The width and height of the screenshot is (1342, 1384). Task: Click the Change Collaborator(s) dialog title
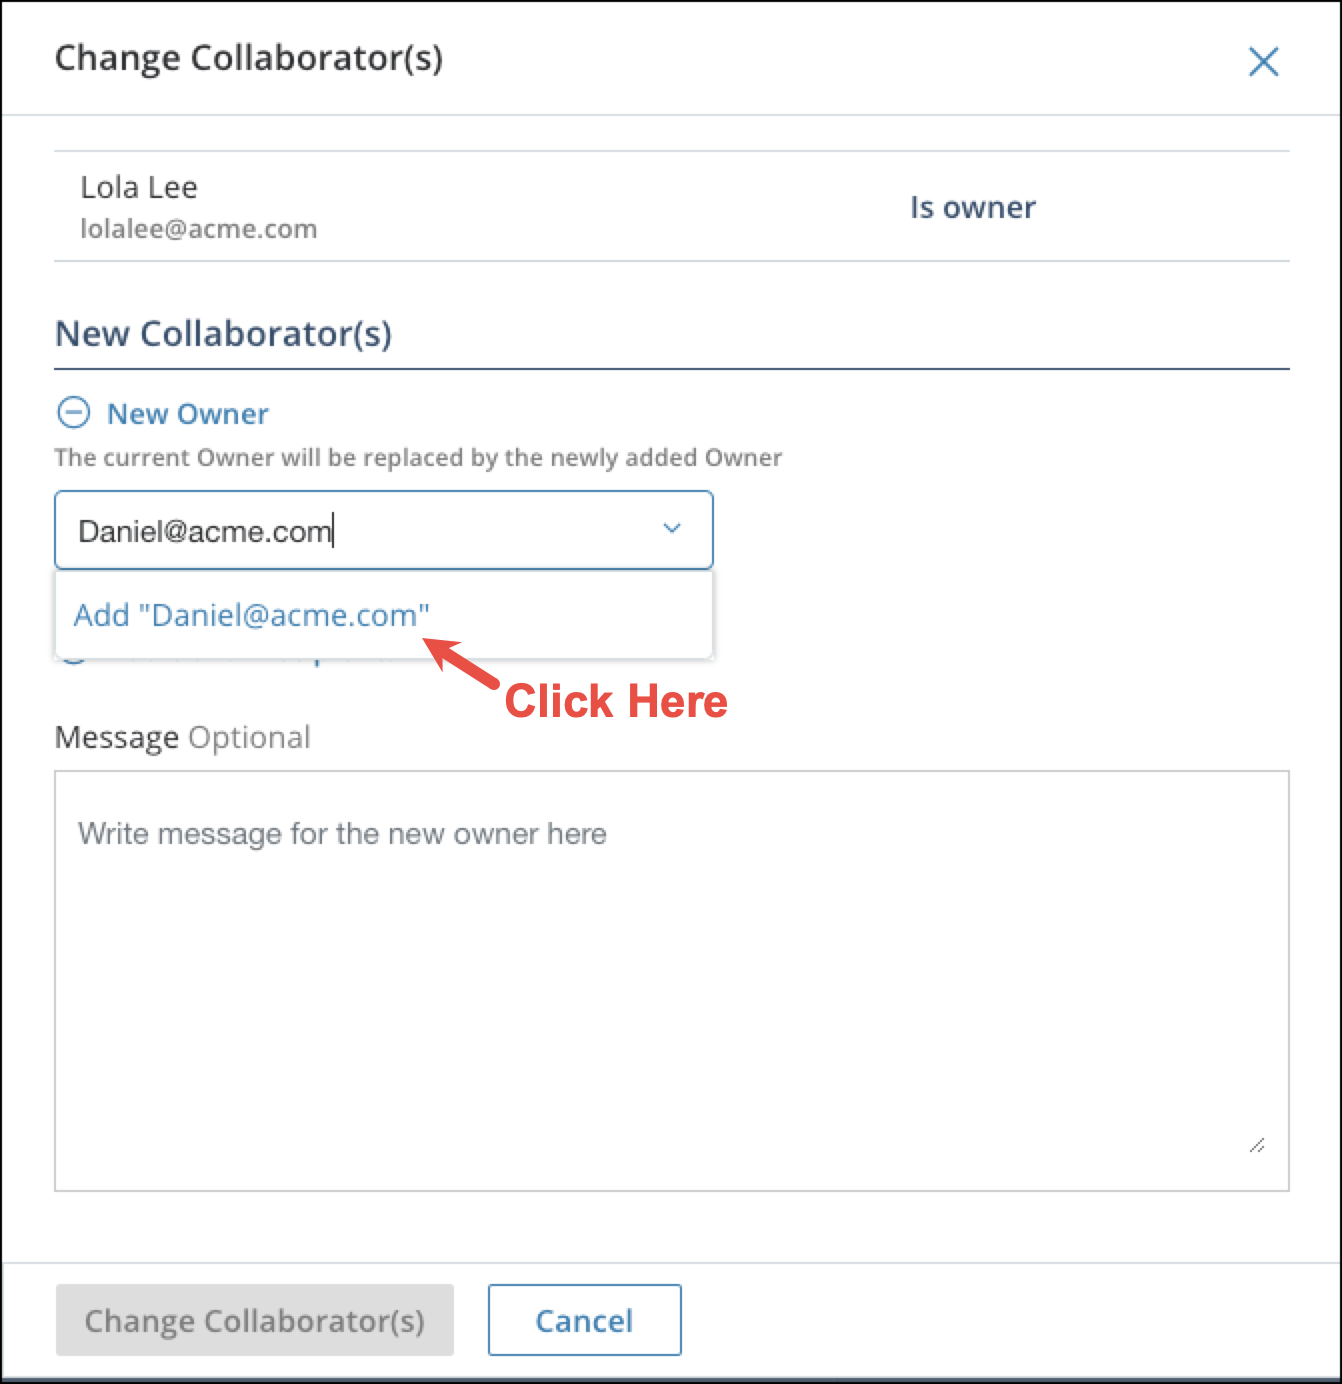point(249,58)
